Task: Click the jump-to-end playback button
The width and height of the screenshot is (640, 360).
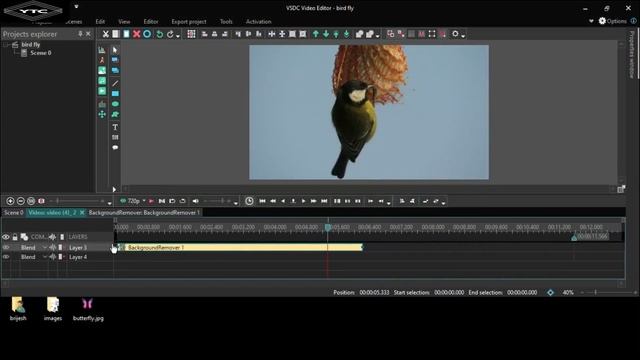Action: [324, 201]
